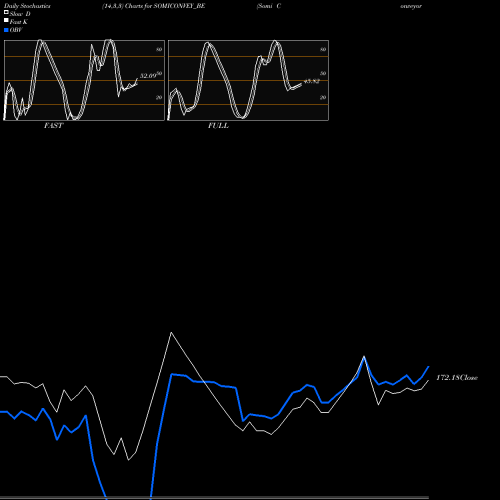The height and width of the screenshot is (500, 500).
Task: Click the 52.69 value in FAST chart
Action: [148, 76]
